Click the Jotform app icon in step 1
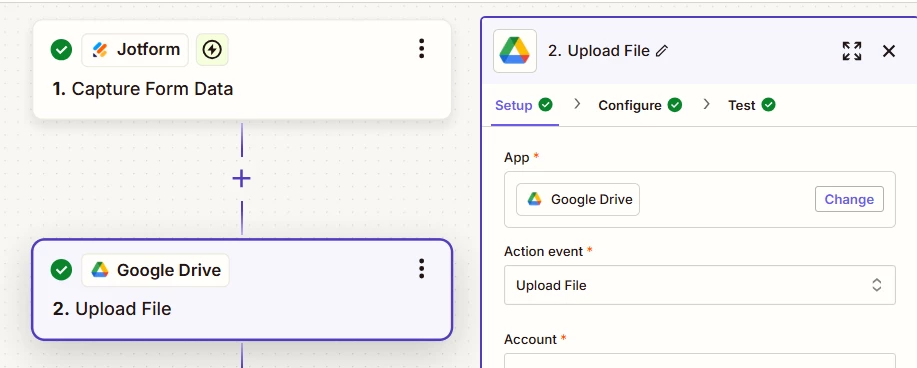The image size is (917, 368). click(x=100, y=50)
